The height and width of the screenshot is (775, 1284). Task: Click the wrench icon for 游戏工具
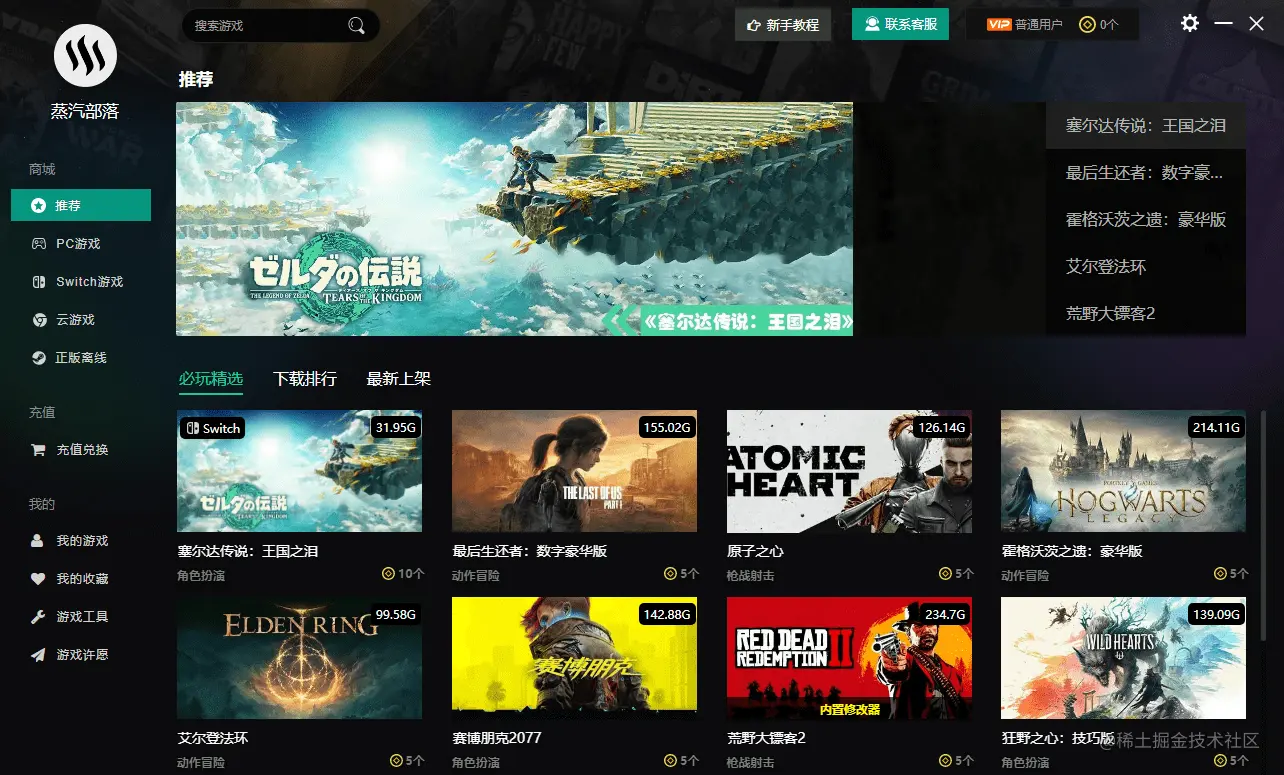click(x=38, y=617)
